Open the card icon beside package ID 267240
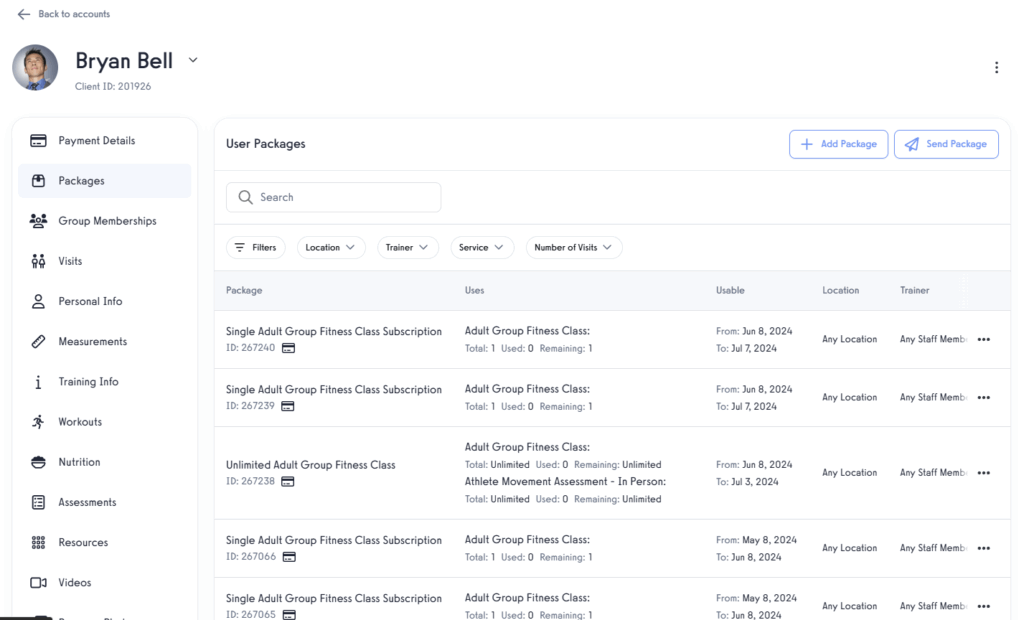1024x620 pixels. click(x=288, y=348)
